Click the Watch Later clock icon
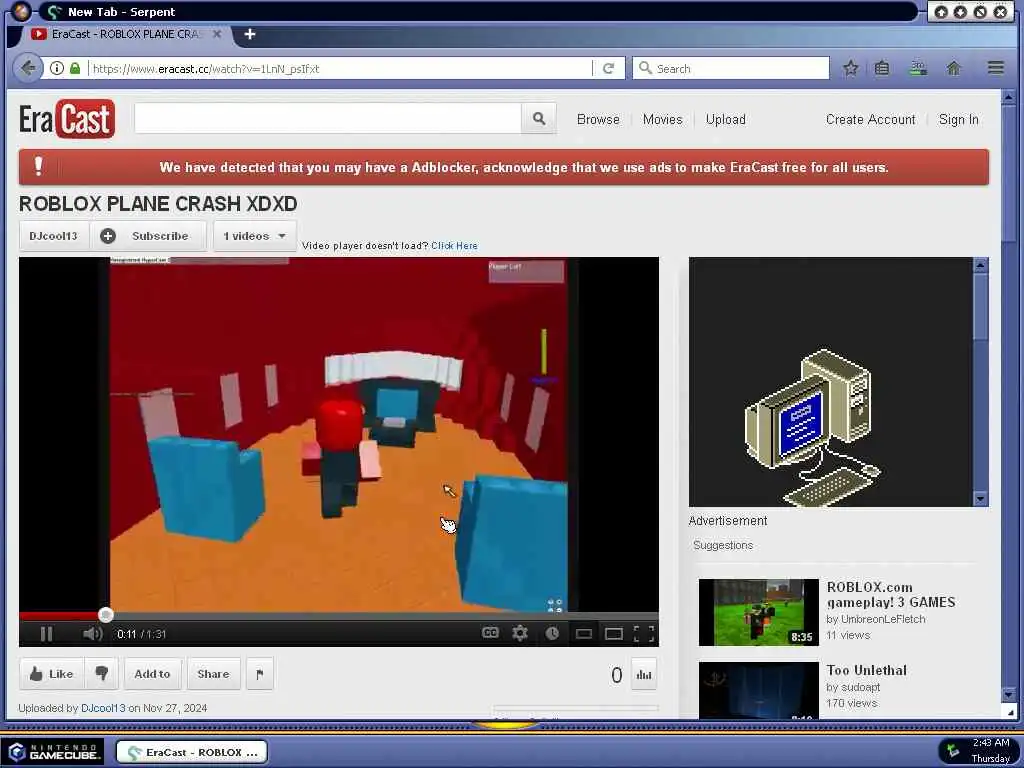1024x768 pixels. click(552, 633)
